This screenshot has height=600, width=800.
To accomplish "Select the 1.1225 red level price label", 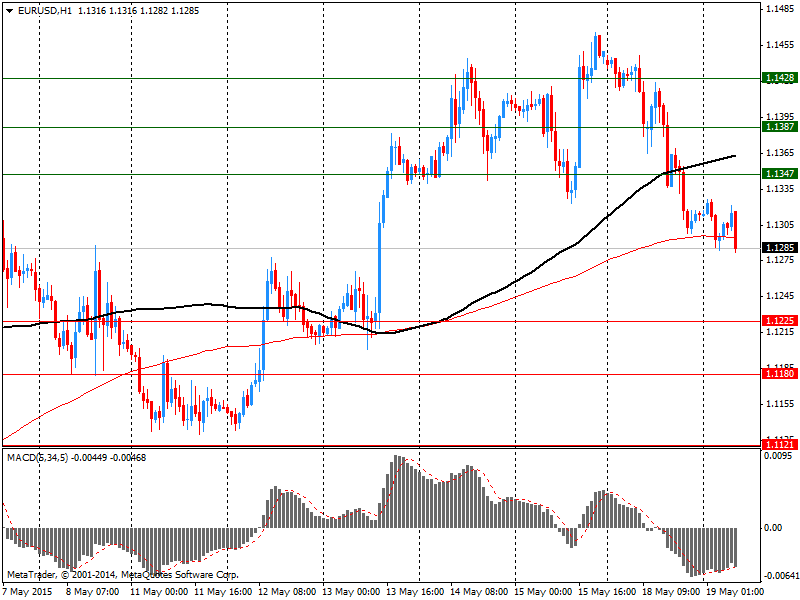I will [x=780, y=320].
